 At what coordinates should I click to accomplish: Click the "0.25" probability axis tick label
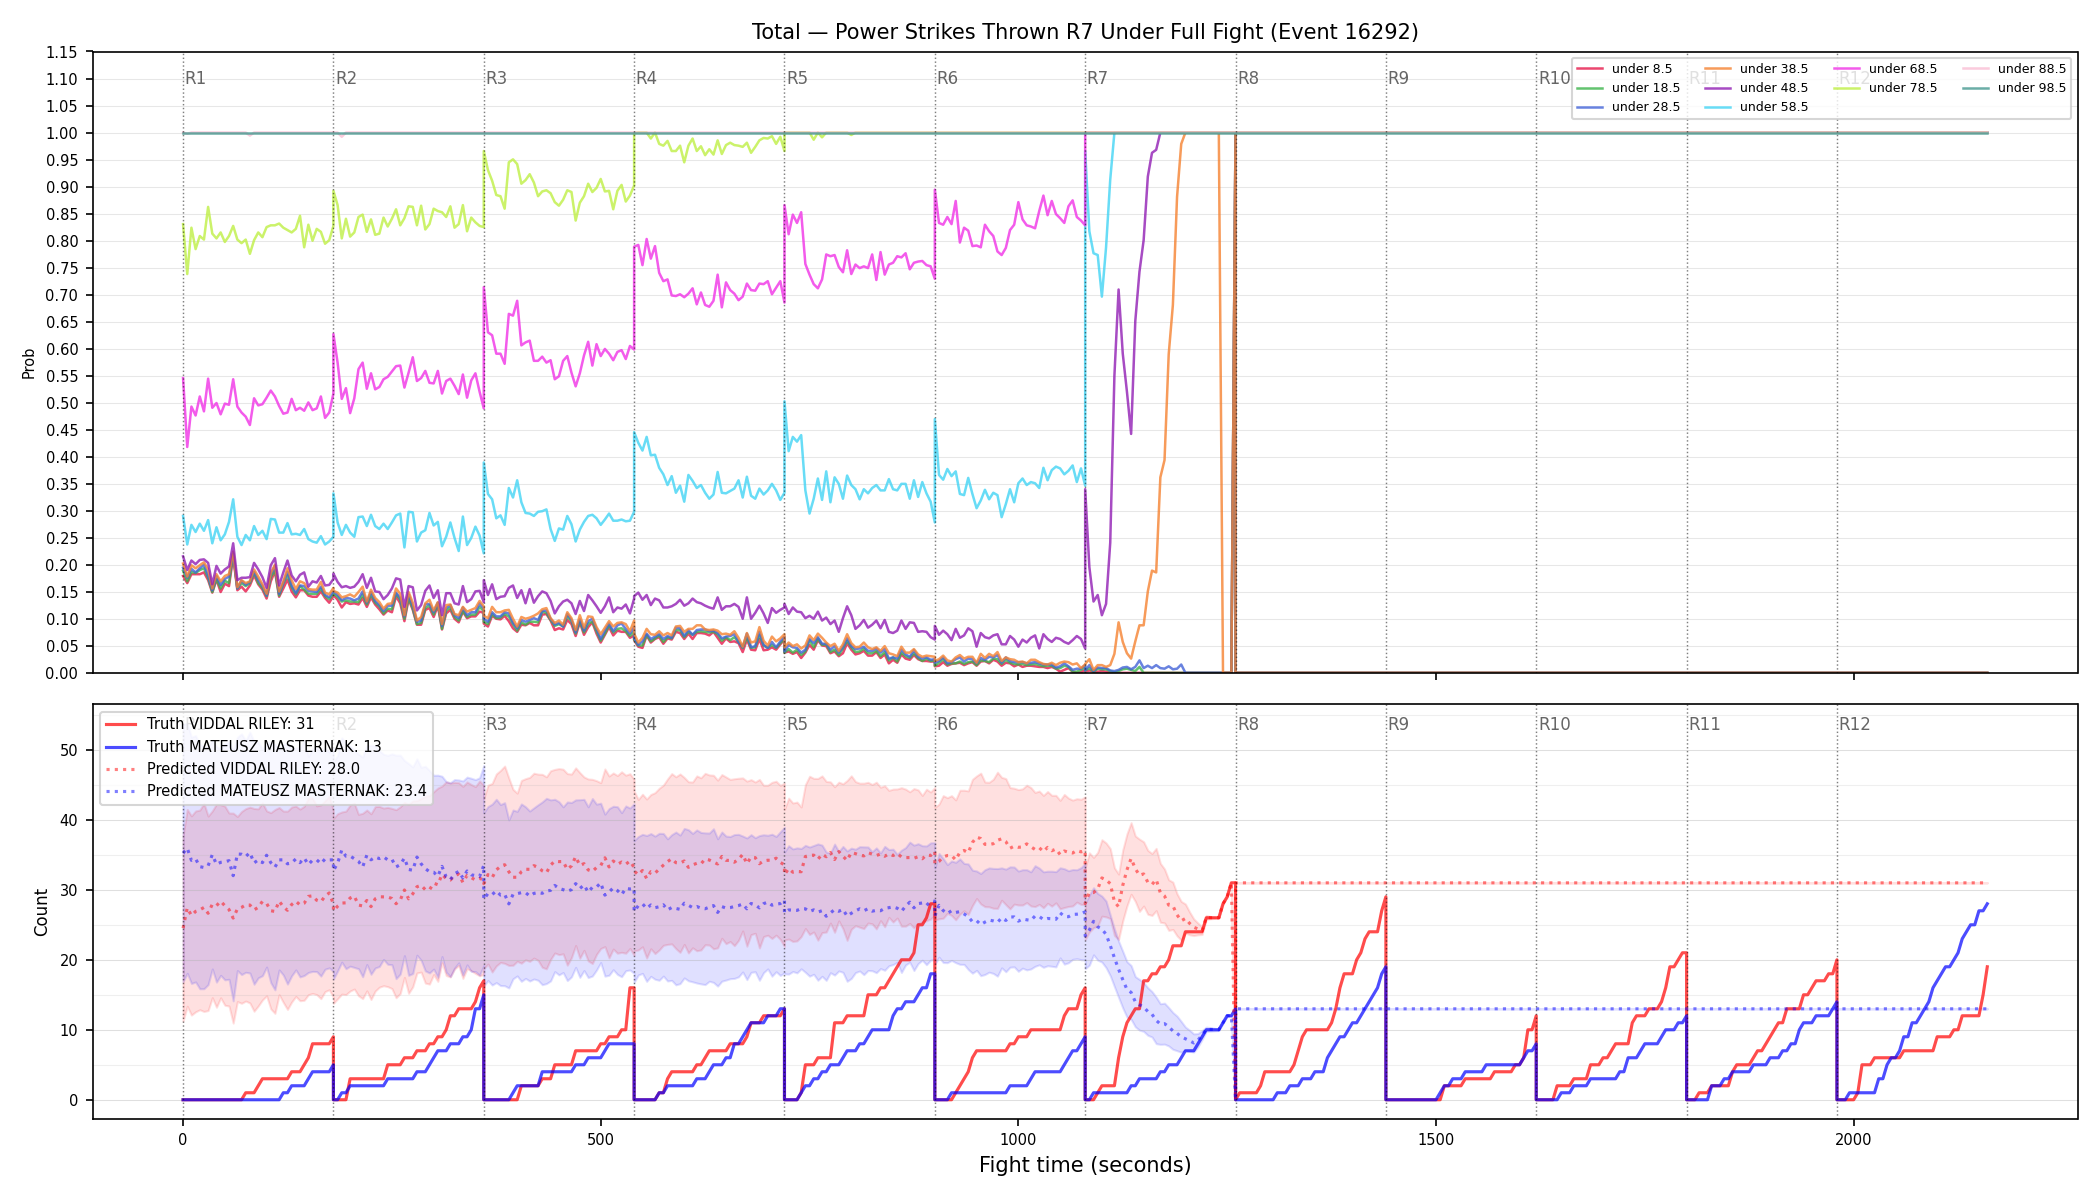pyautogui.click(x=62, y=538)
